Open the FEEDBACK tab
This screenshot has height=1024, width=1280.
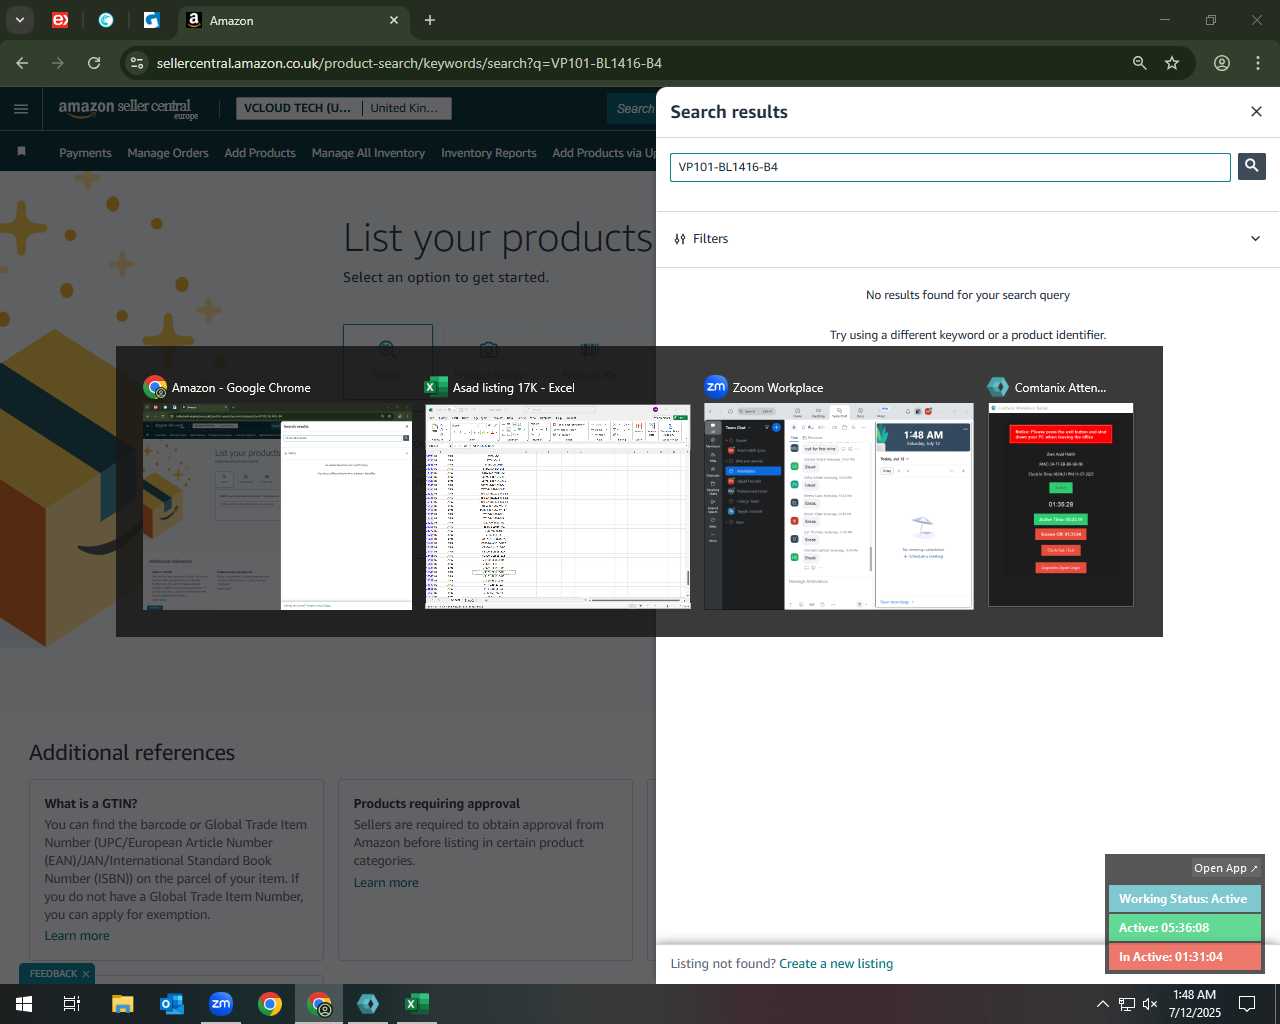pyautogui.click(x=53, y=974)
